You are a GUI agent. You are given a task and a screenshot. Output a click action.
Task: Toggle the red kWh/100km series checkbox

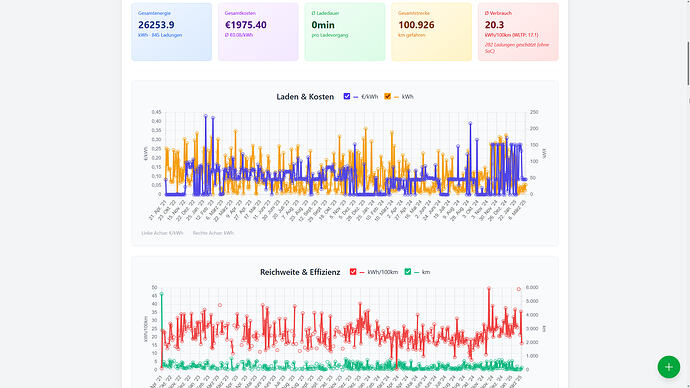(x=353, y=272)
